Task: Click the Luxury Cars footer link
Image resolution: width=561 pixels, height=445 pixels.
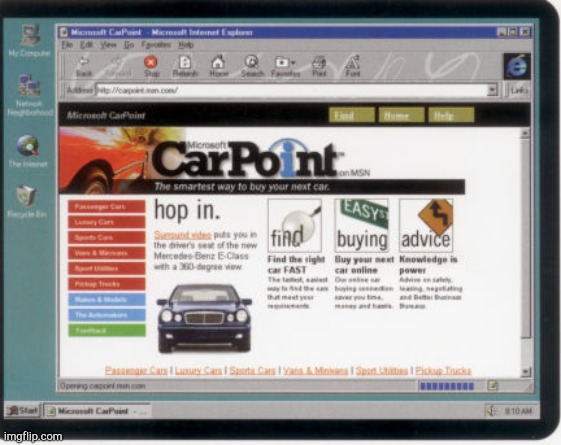Action: 198,370
